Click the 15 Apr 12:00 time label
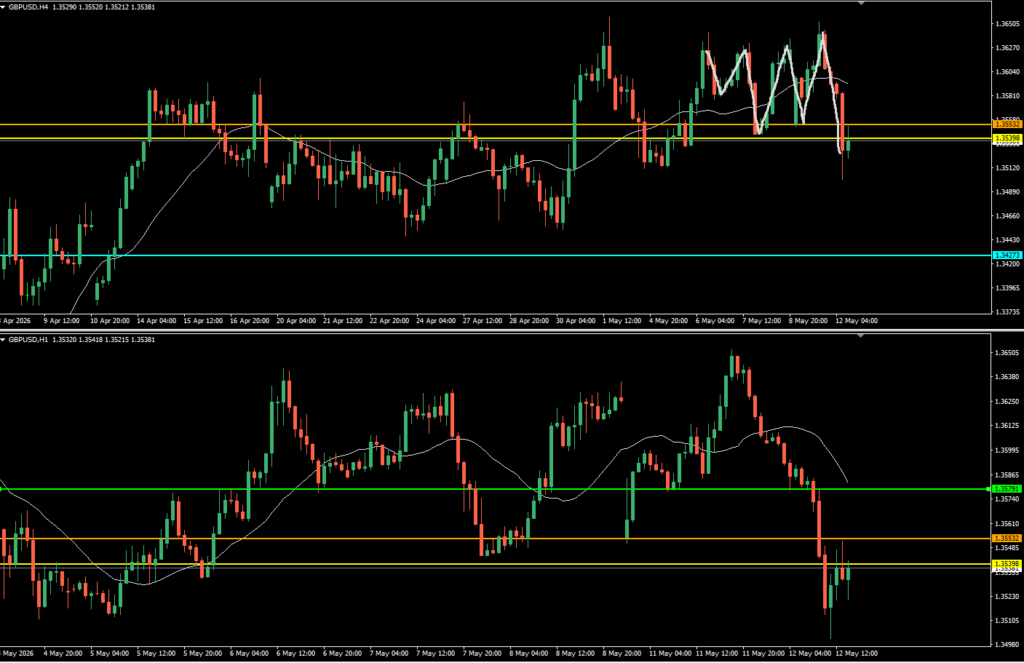Viewport: 1024px width, 663px height. (x=203, y=321)
